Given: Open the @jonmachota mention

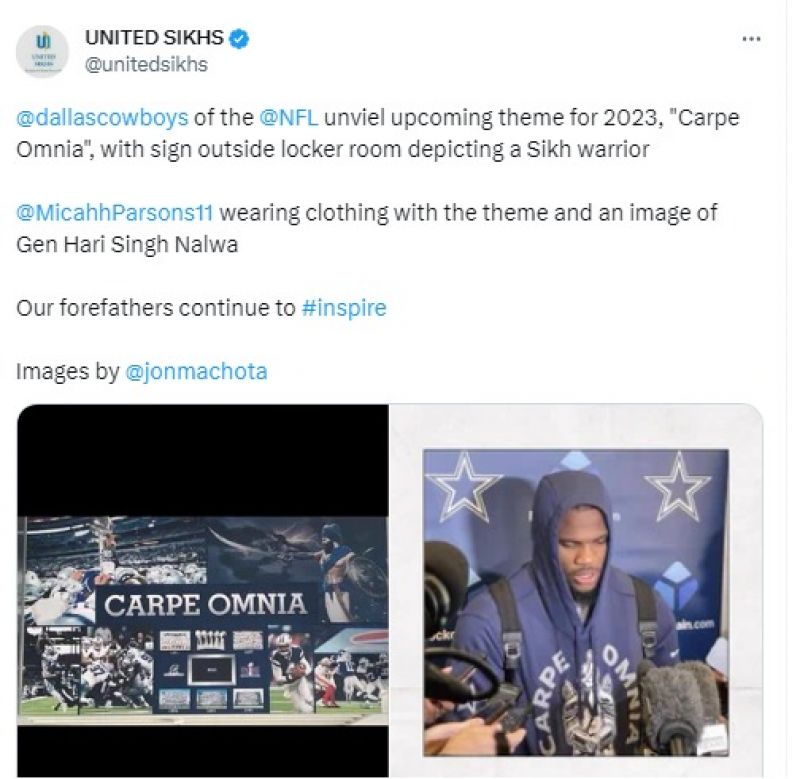Looking at the screenshot, I should [x=196, y=371].
